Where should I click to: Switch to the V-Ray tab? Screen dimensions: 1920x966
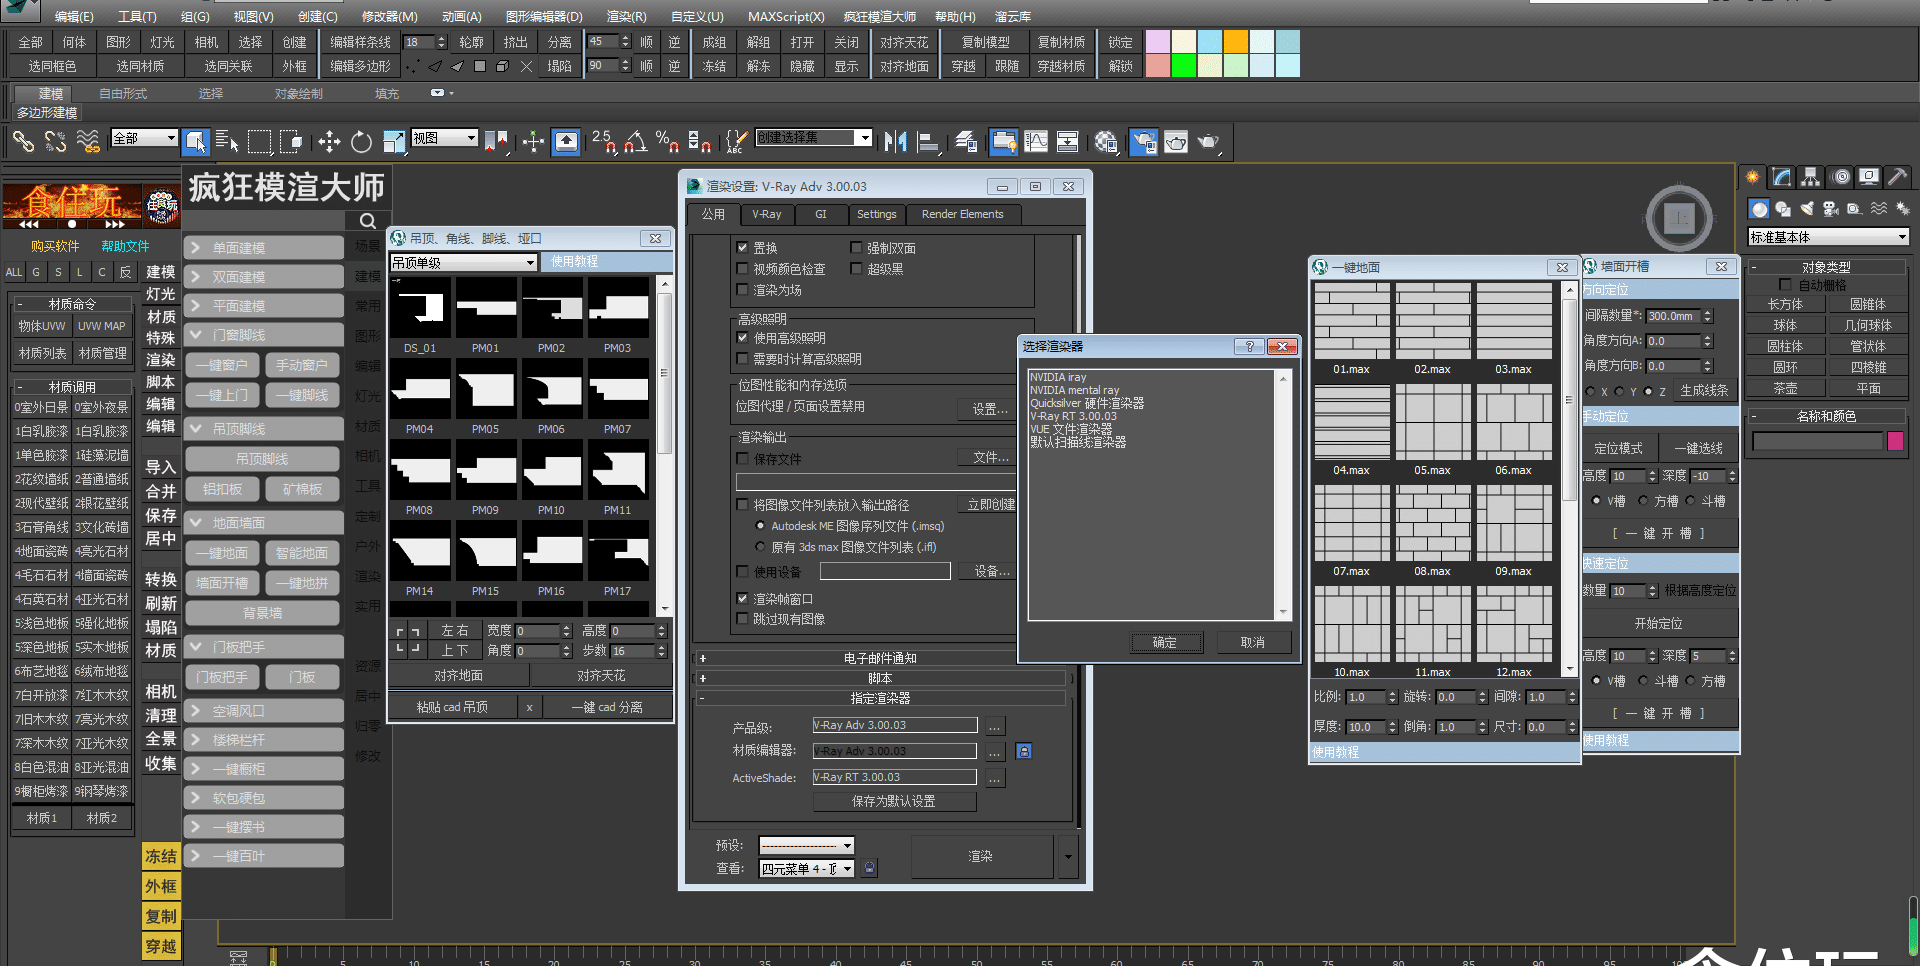point(767,214)
